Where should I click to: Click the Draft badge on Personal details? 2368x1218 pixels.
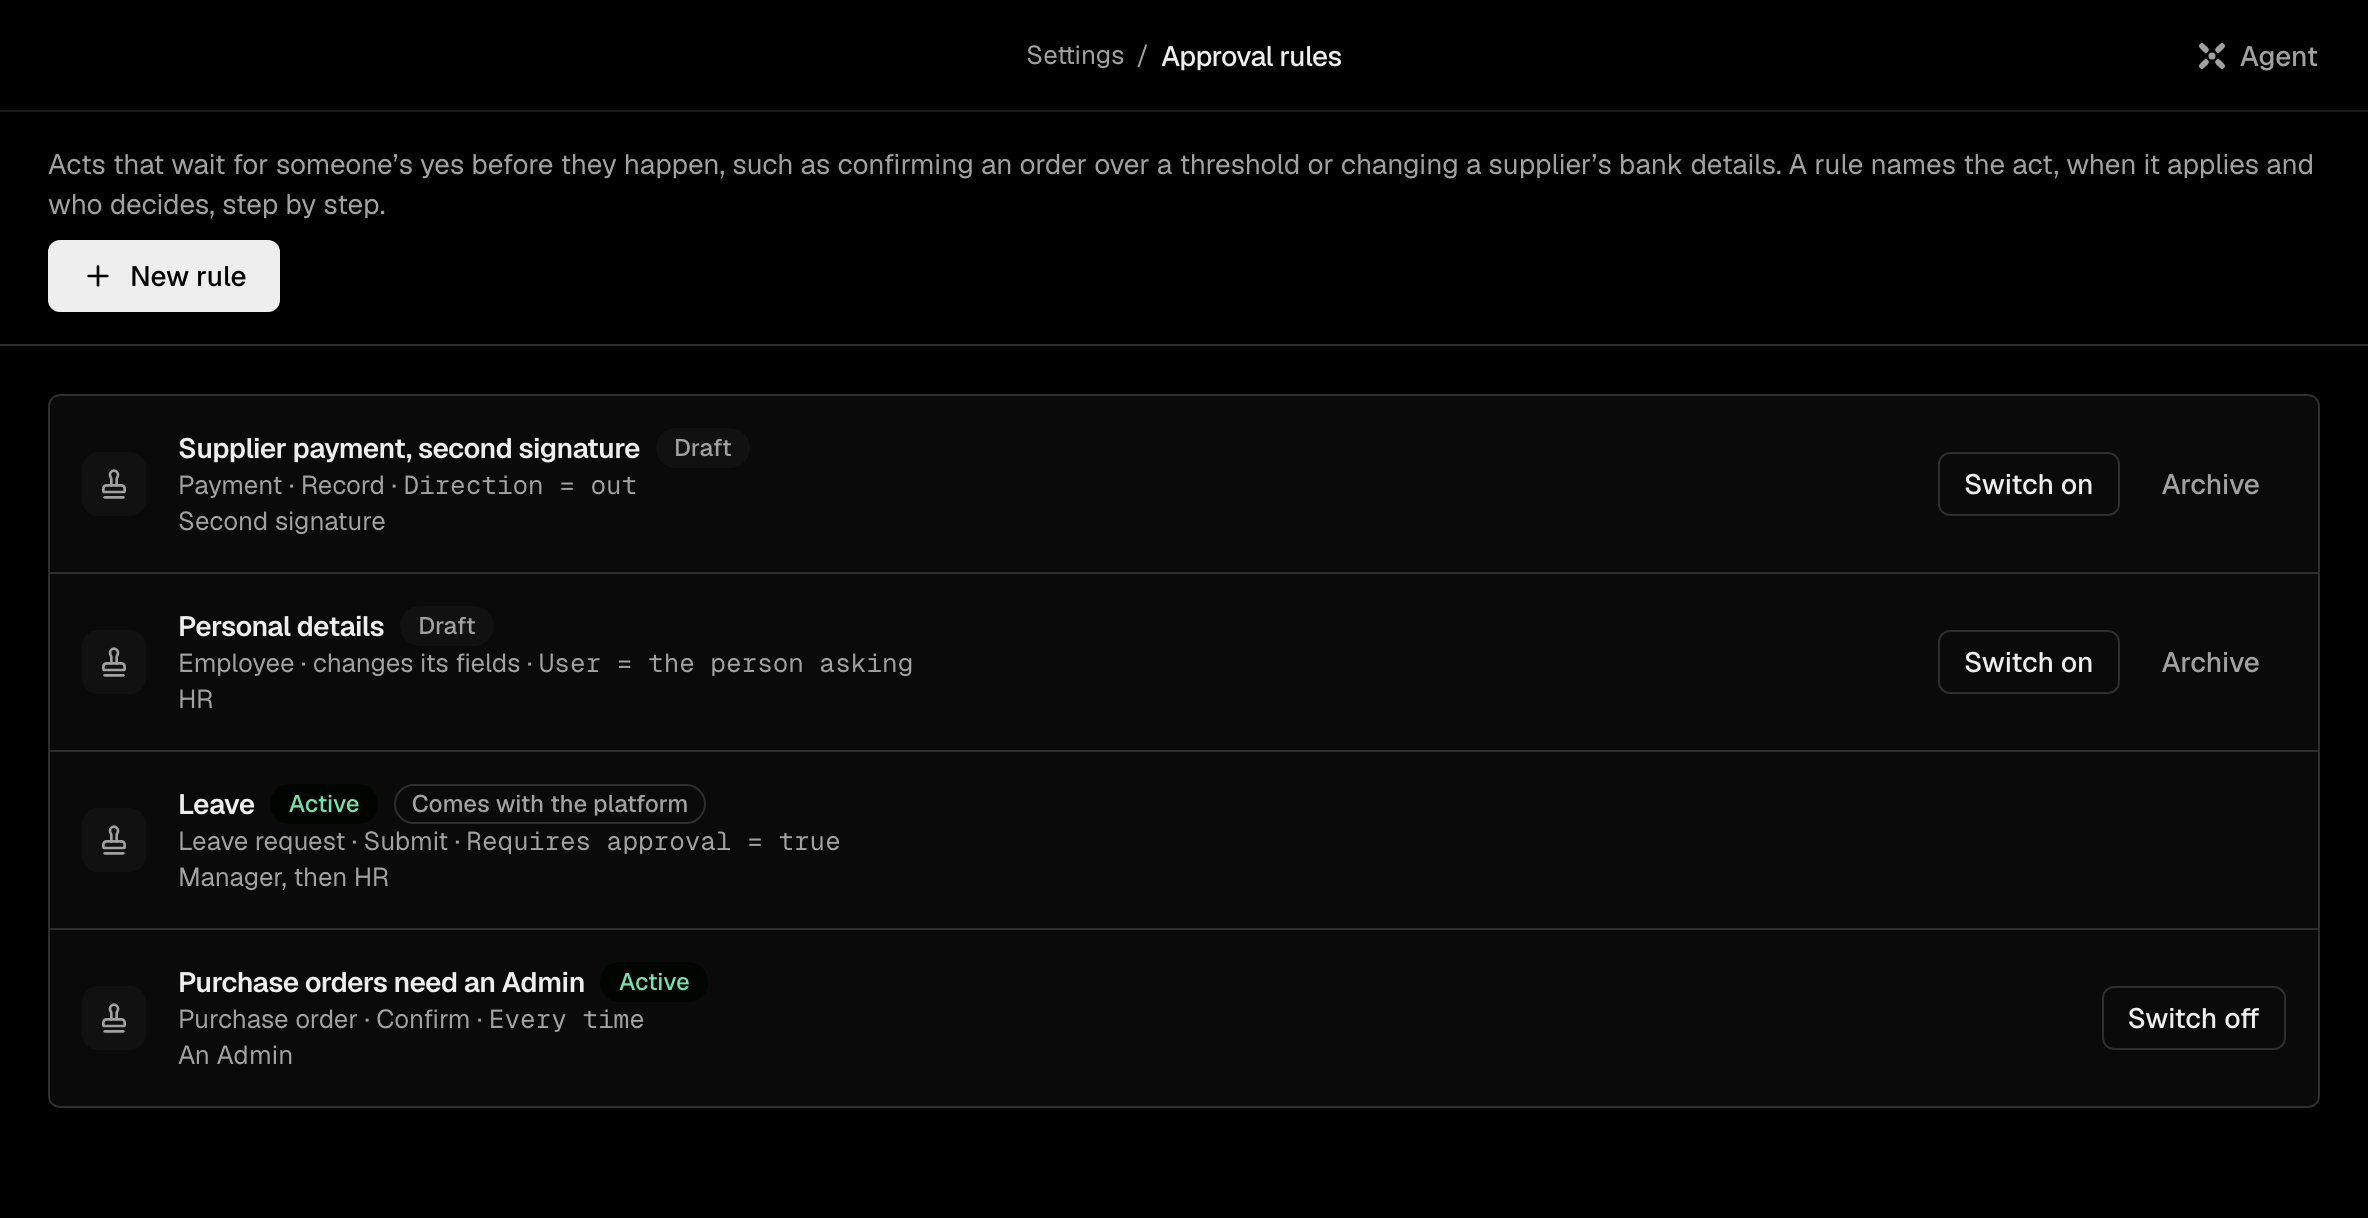[x=447, y=626]
